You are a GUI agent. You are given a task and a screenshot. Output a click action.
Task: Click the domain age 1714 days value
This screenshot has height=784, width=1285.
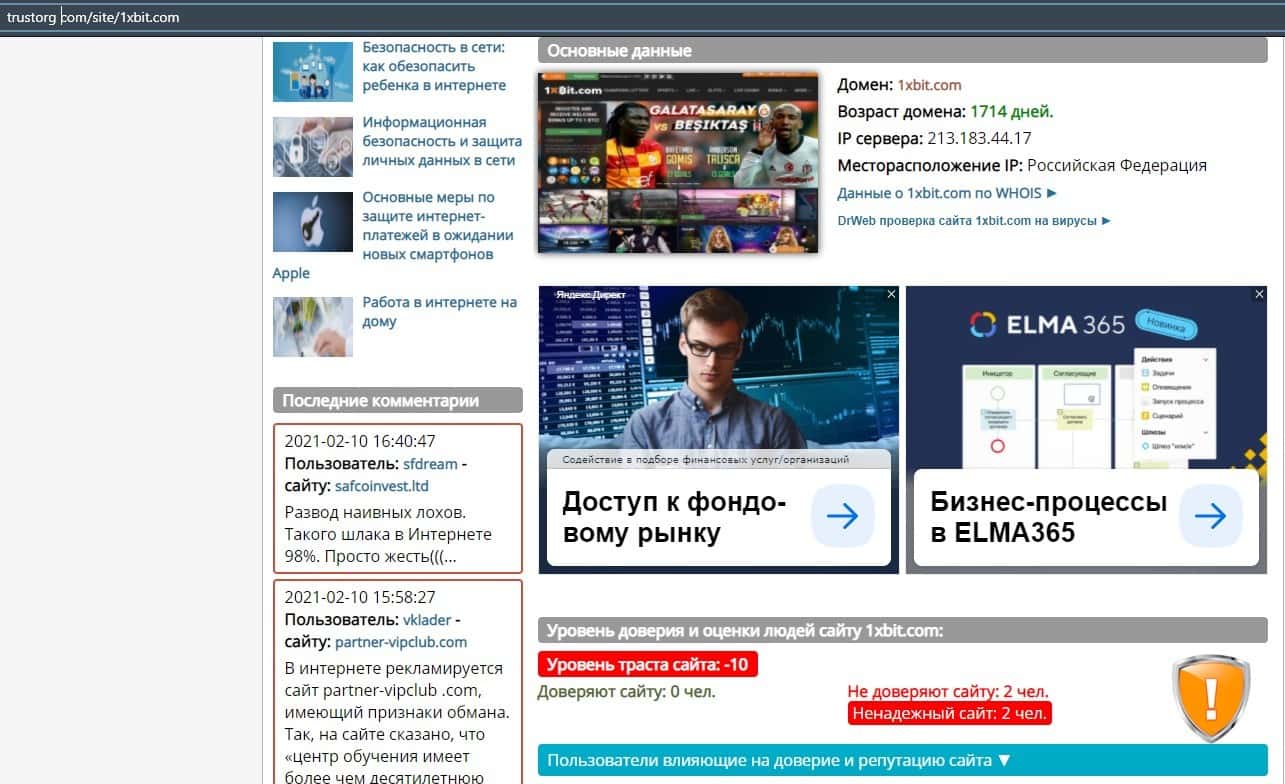click(1011, 112)
